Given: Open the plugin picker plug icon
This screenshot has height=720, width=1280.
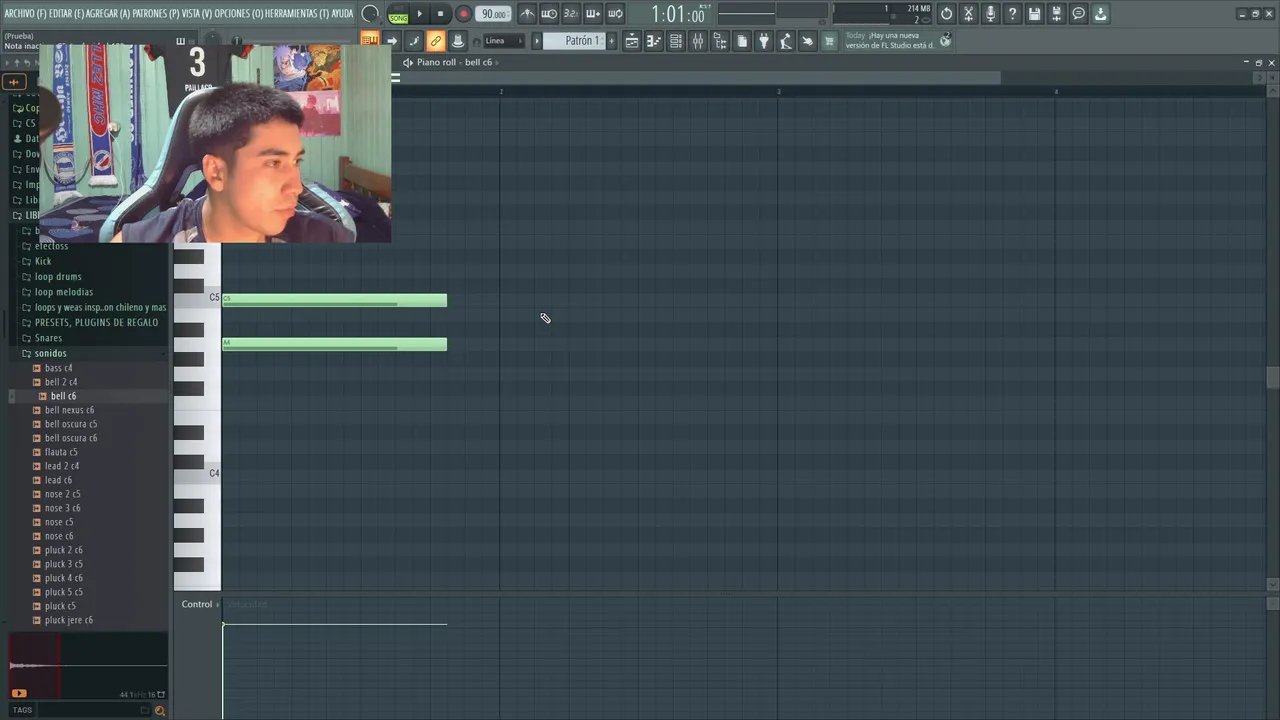Looking at the screenshot, I should pos(764,41).
